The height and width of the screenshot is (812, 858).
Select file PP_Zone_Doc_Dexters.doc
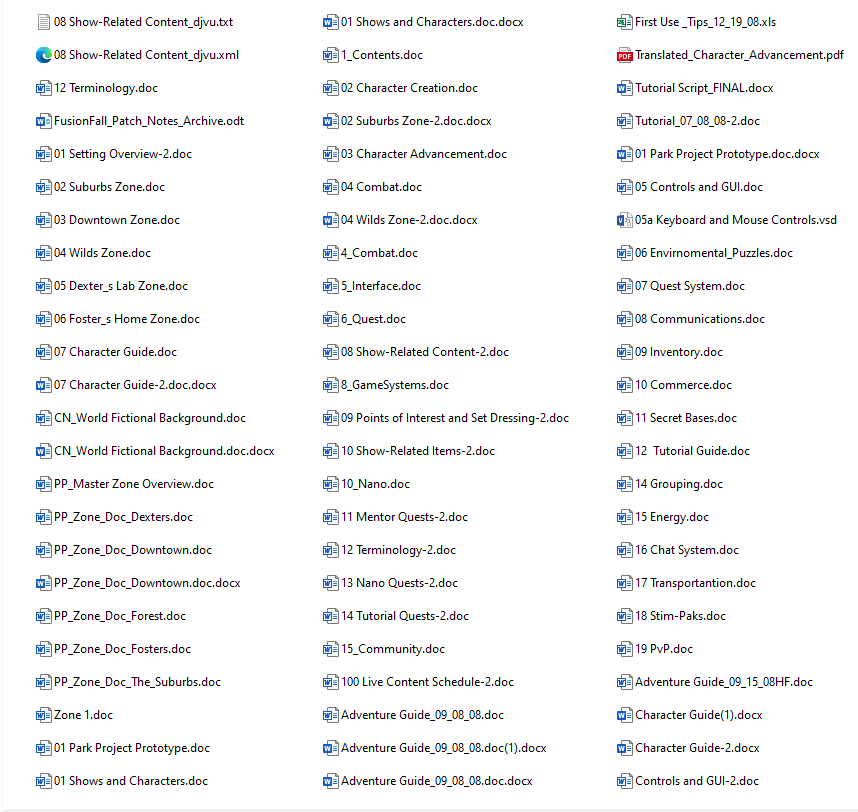tap(114, 517)
